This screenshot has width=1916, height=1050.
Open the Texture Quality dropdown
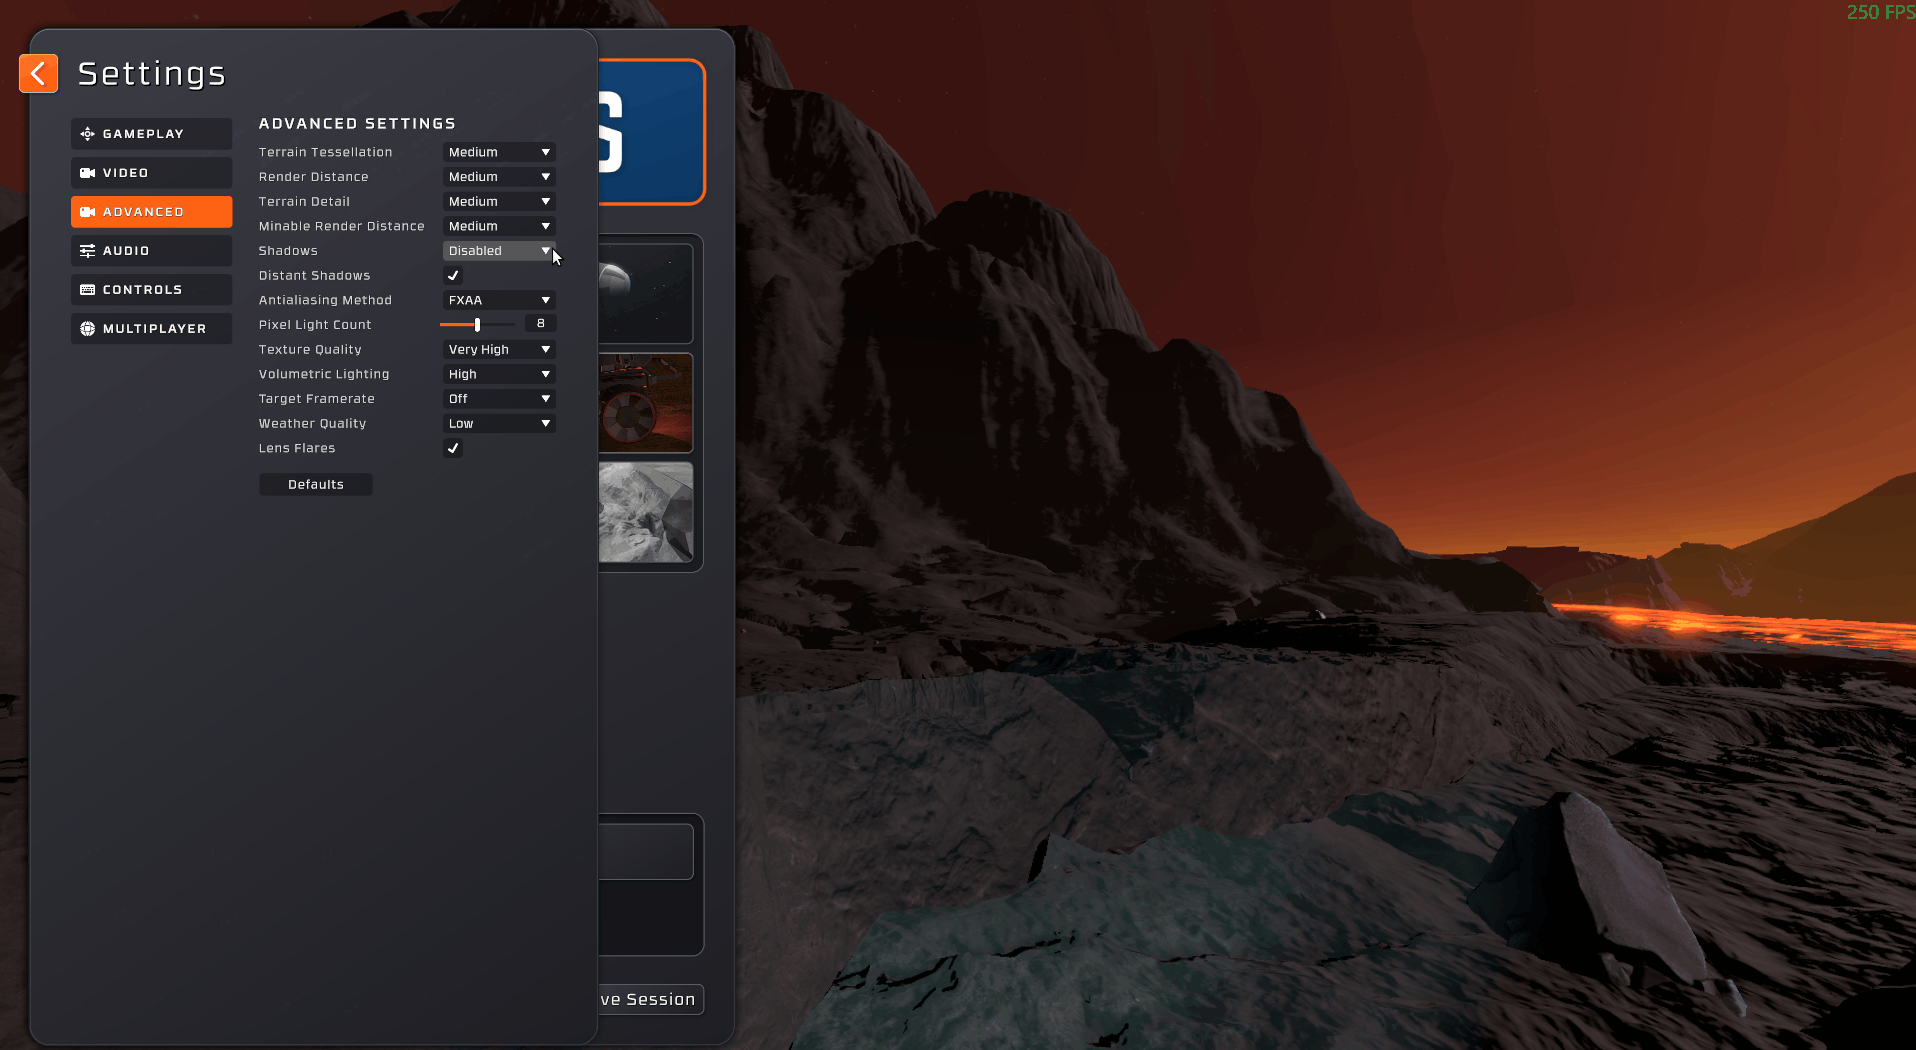(x=498, y=349)
